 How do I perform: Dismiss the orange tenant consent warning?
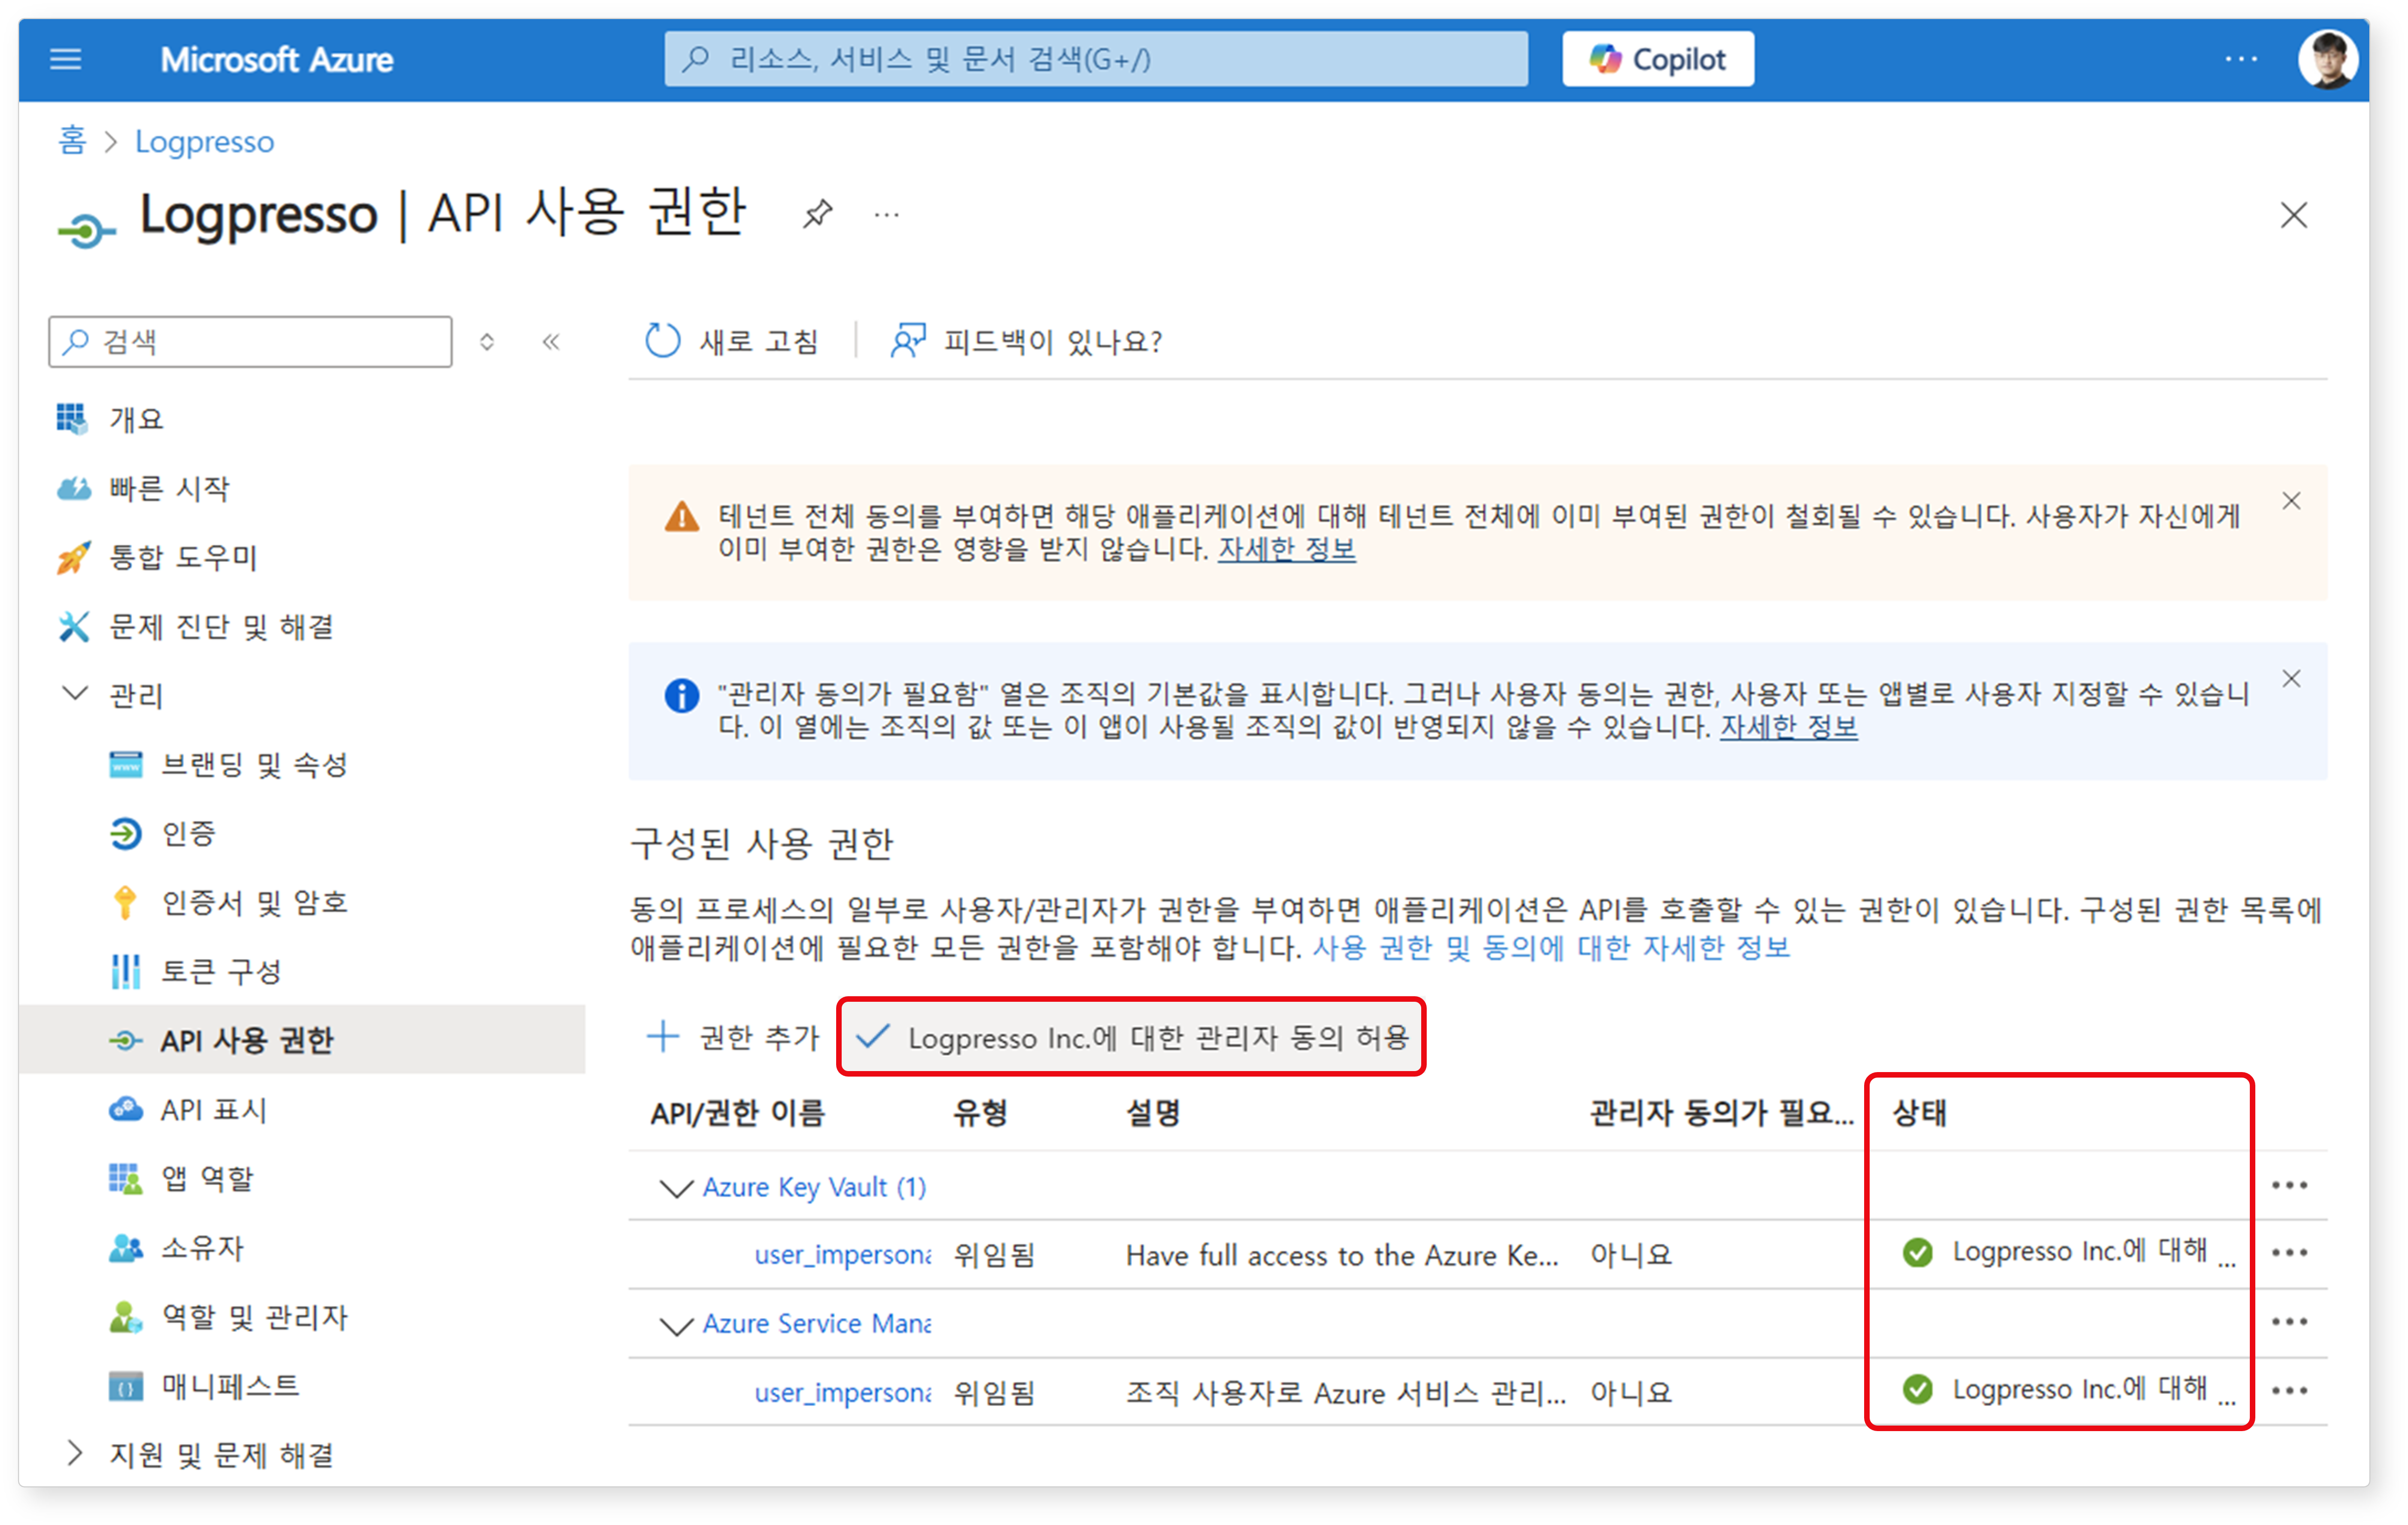[2292, 501]
